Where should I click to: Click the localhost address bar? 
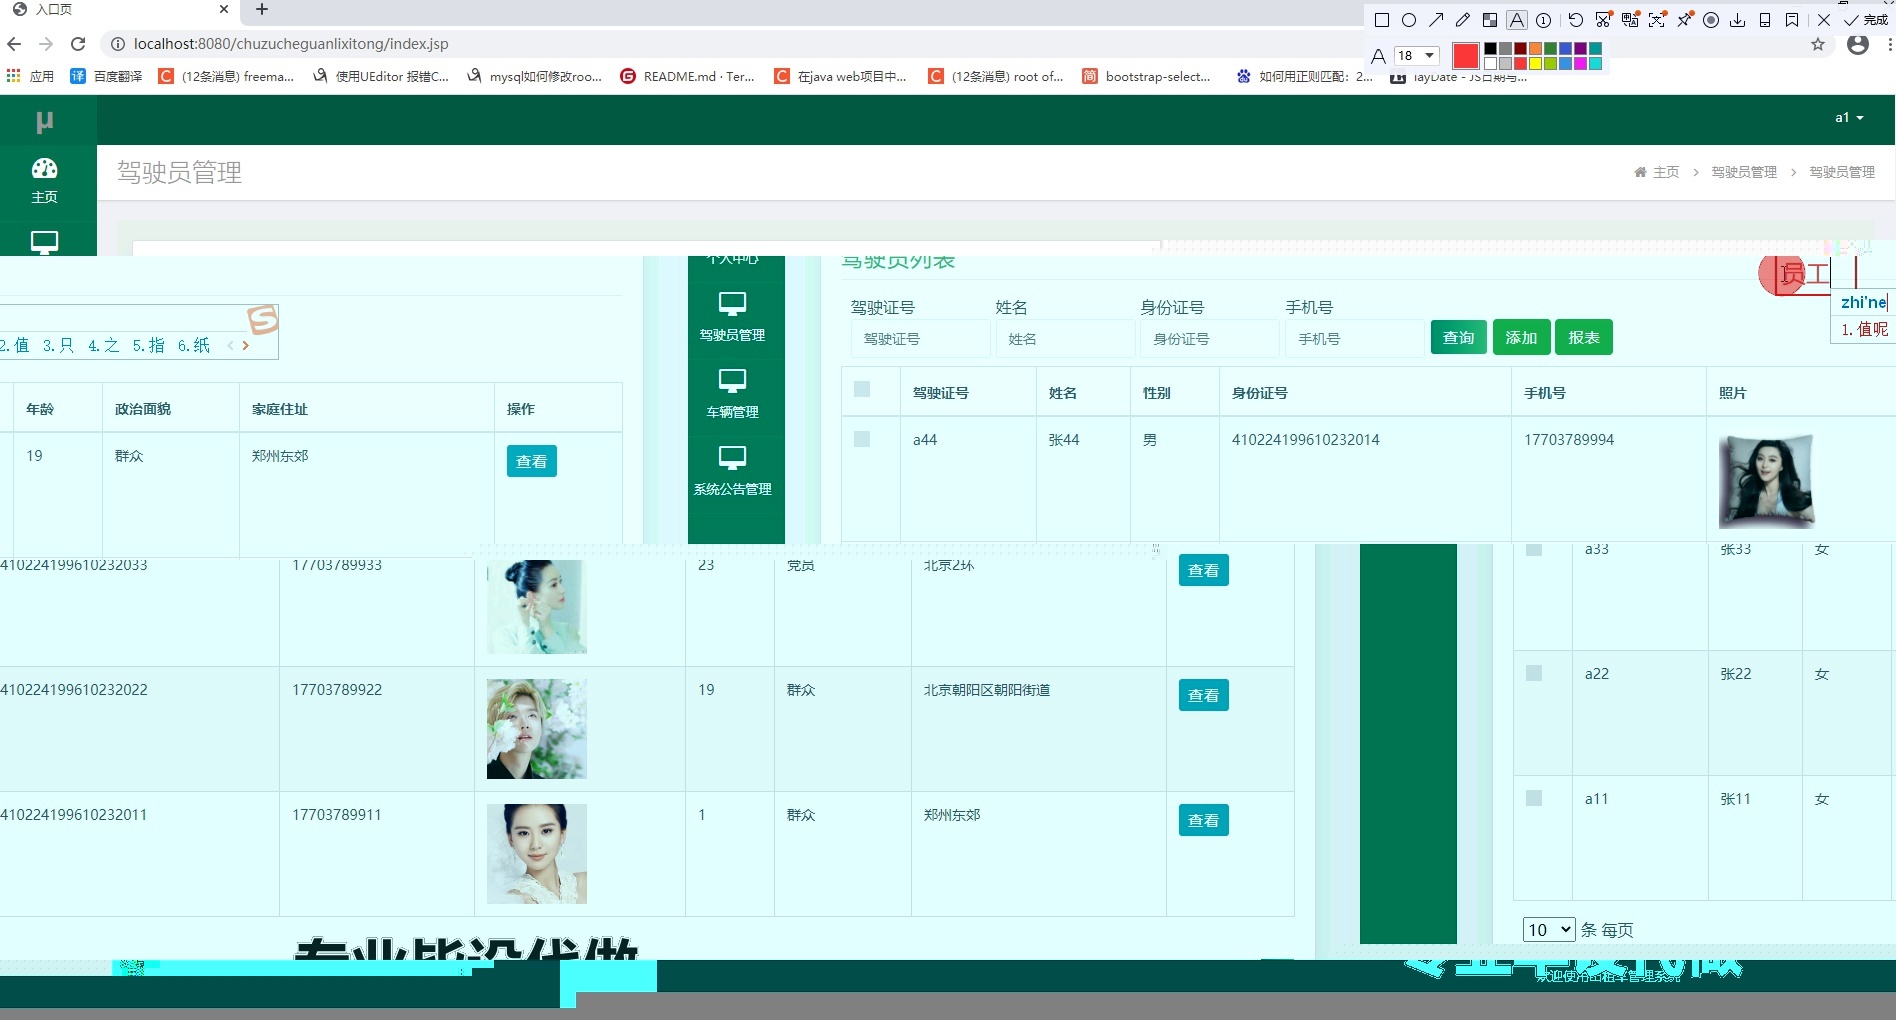pos(291,44)
